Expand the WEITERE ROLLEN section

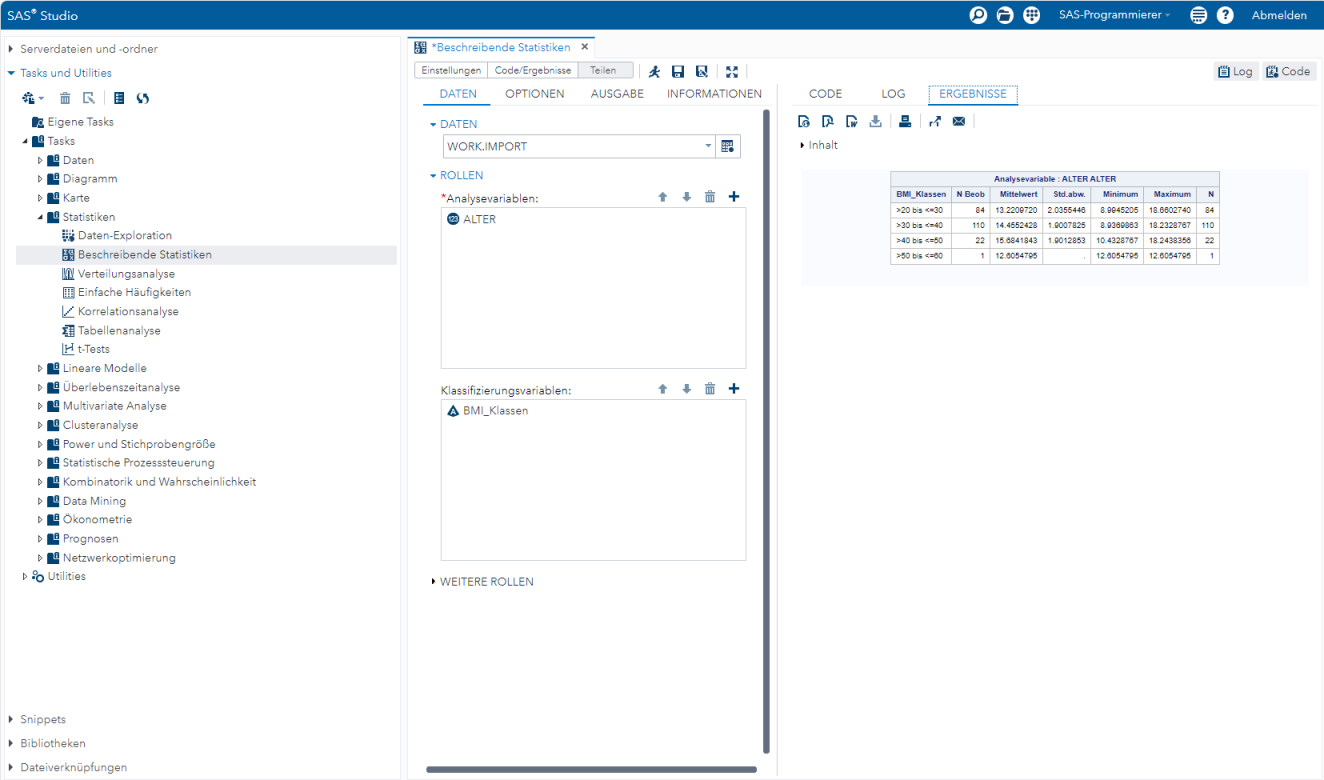(433, 581)
